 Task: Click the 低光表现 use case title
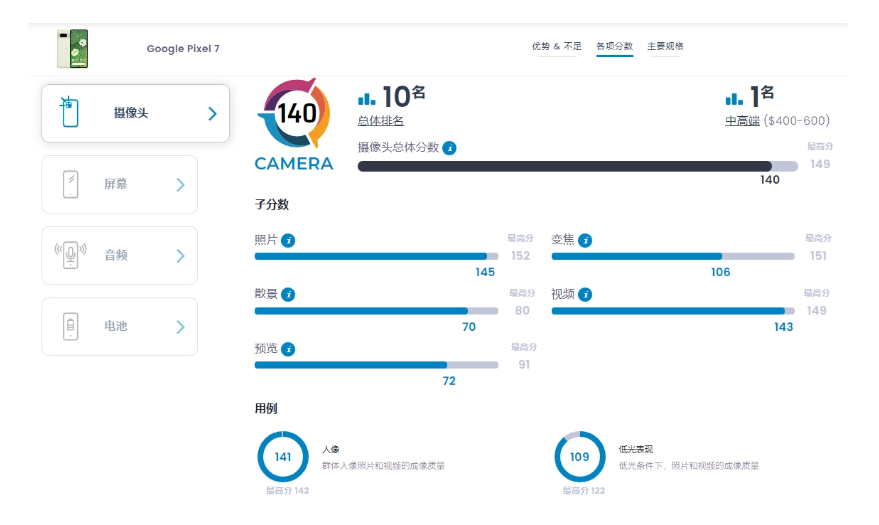click(636, 449)
